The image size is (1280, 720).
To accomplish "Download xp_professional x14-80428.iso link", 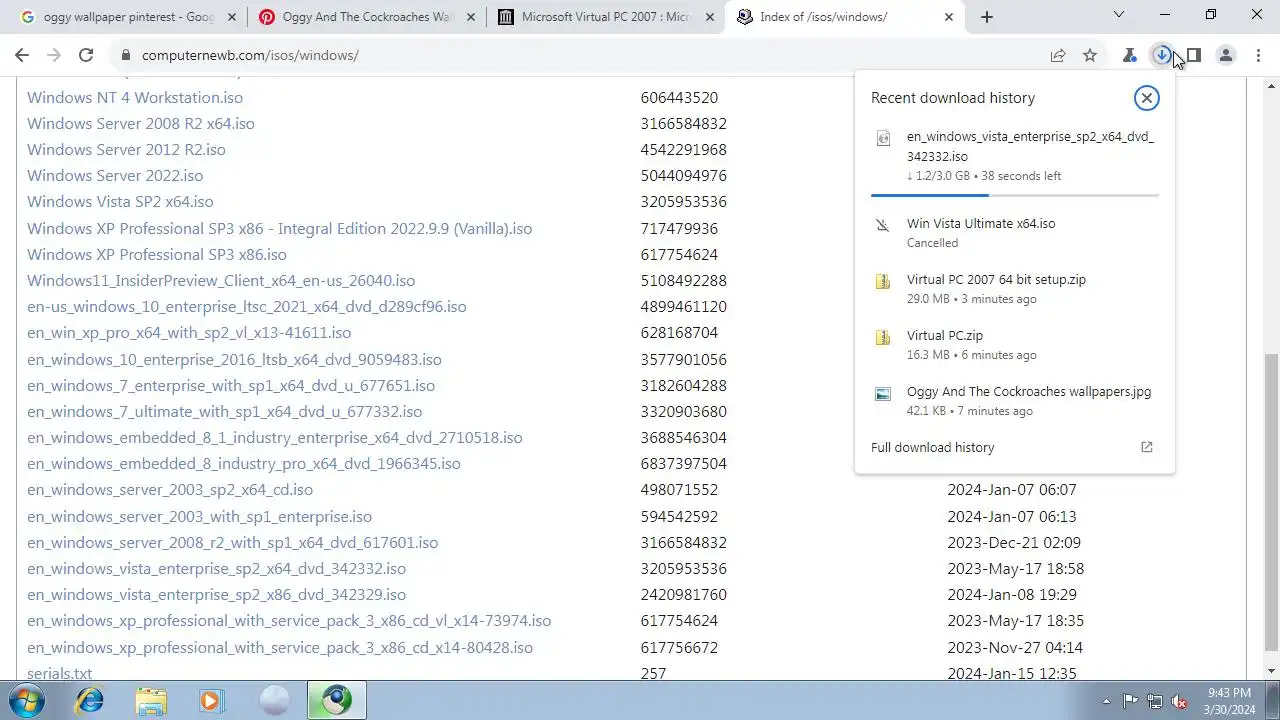I will [280, 647].
